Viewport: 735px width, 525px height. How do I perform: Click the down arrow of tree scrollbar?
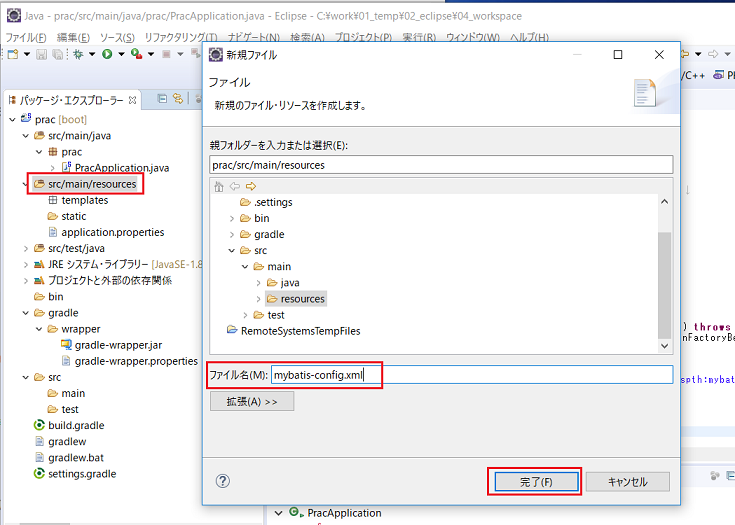(664, 346)
